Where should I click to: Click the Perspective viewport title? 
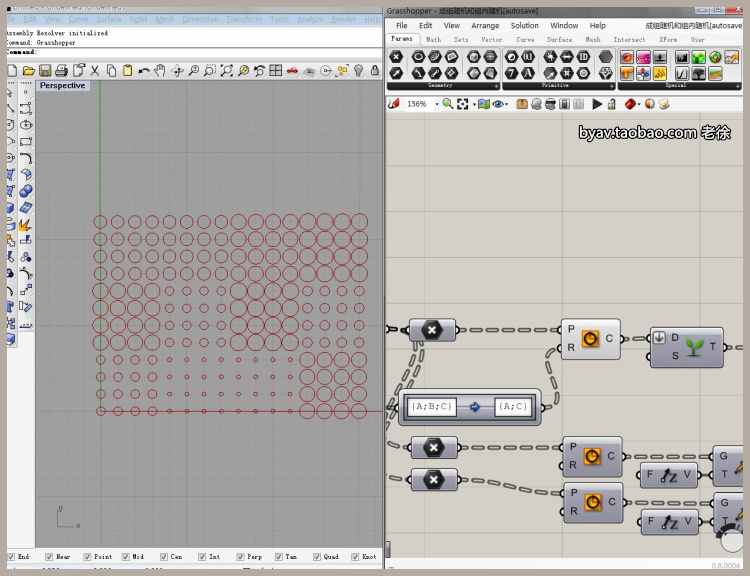(x=62, y=86)
